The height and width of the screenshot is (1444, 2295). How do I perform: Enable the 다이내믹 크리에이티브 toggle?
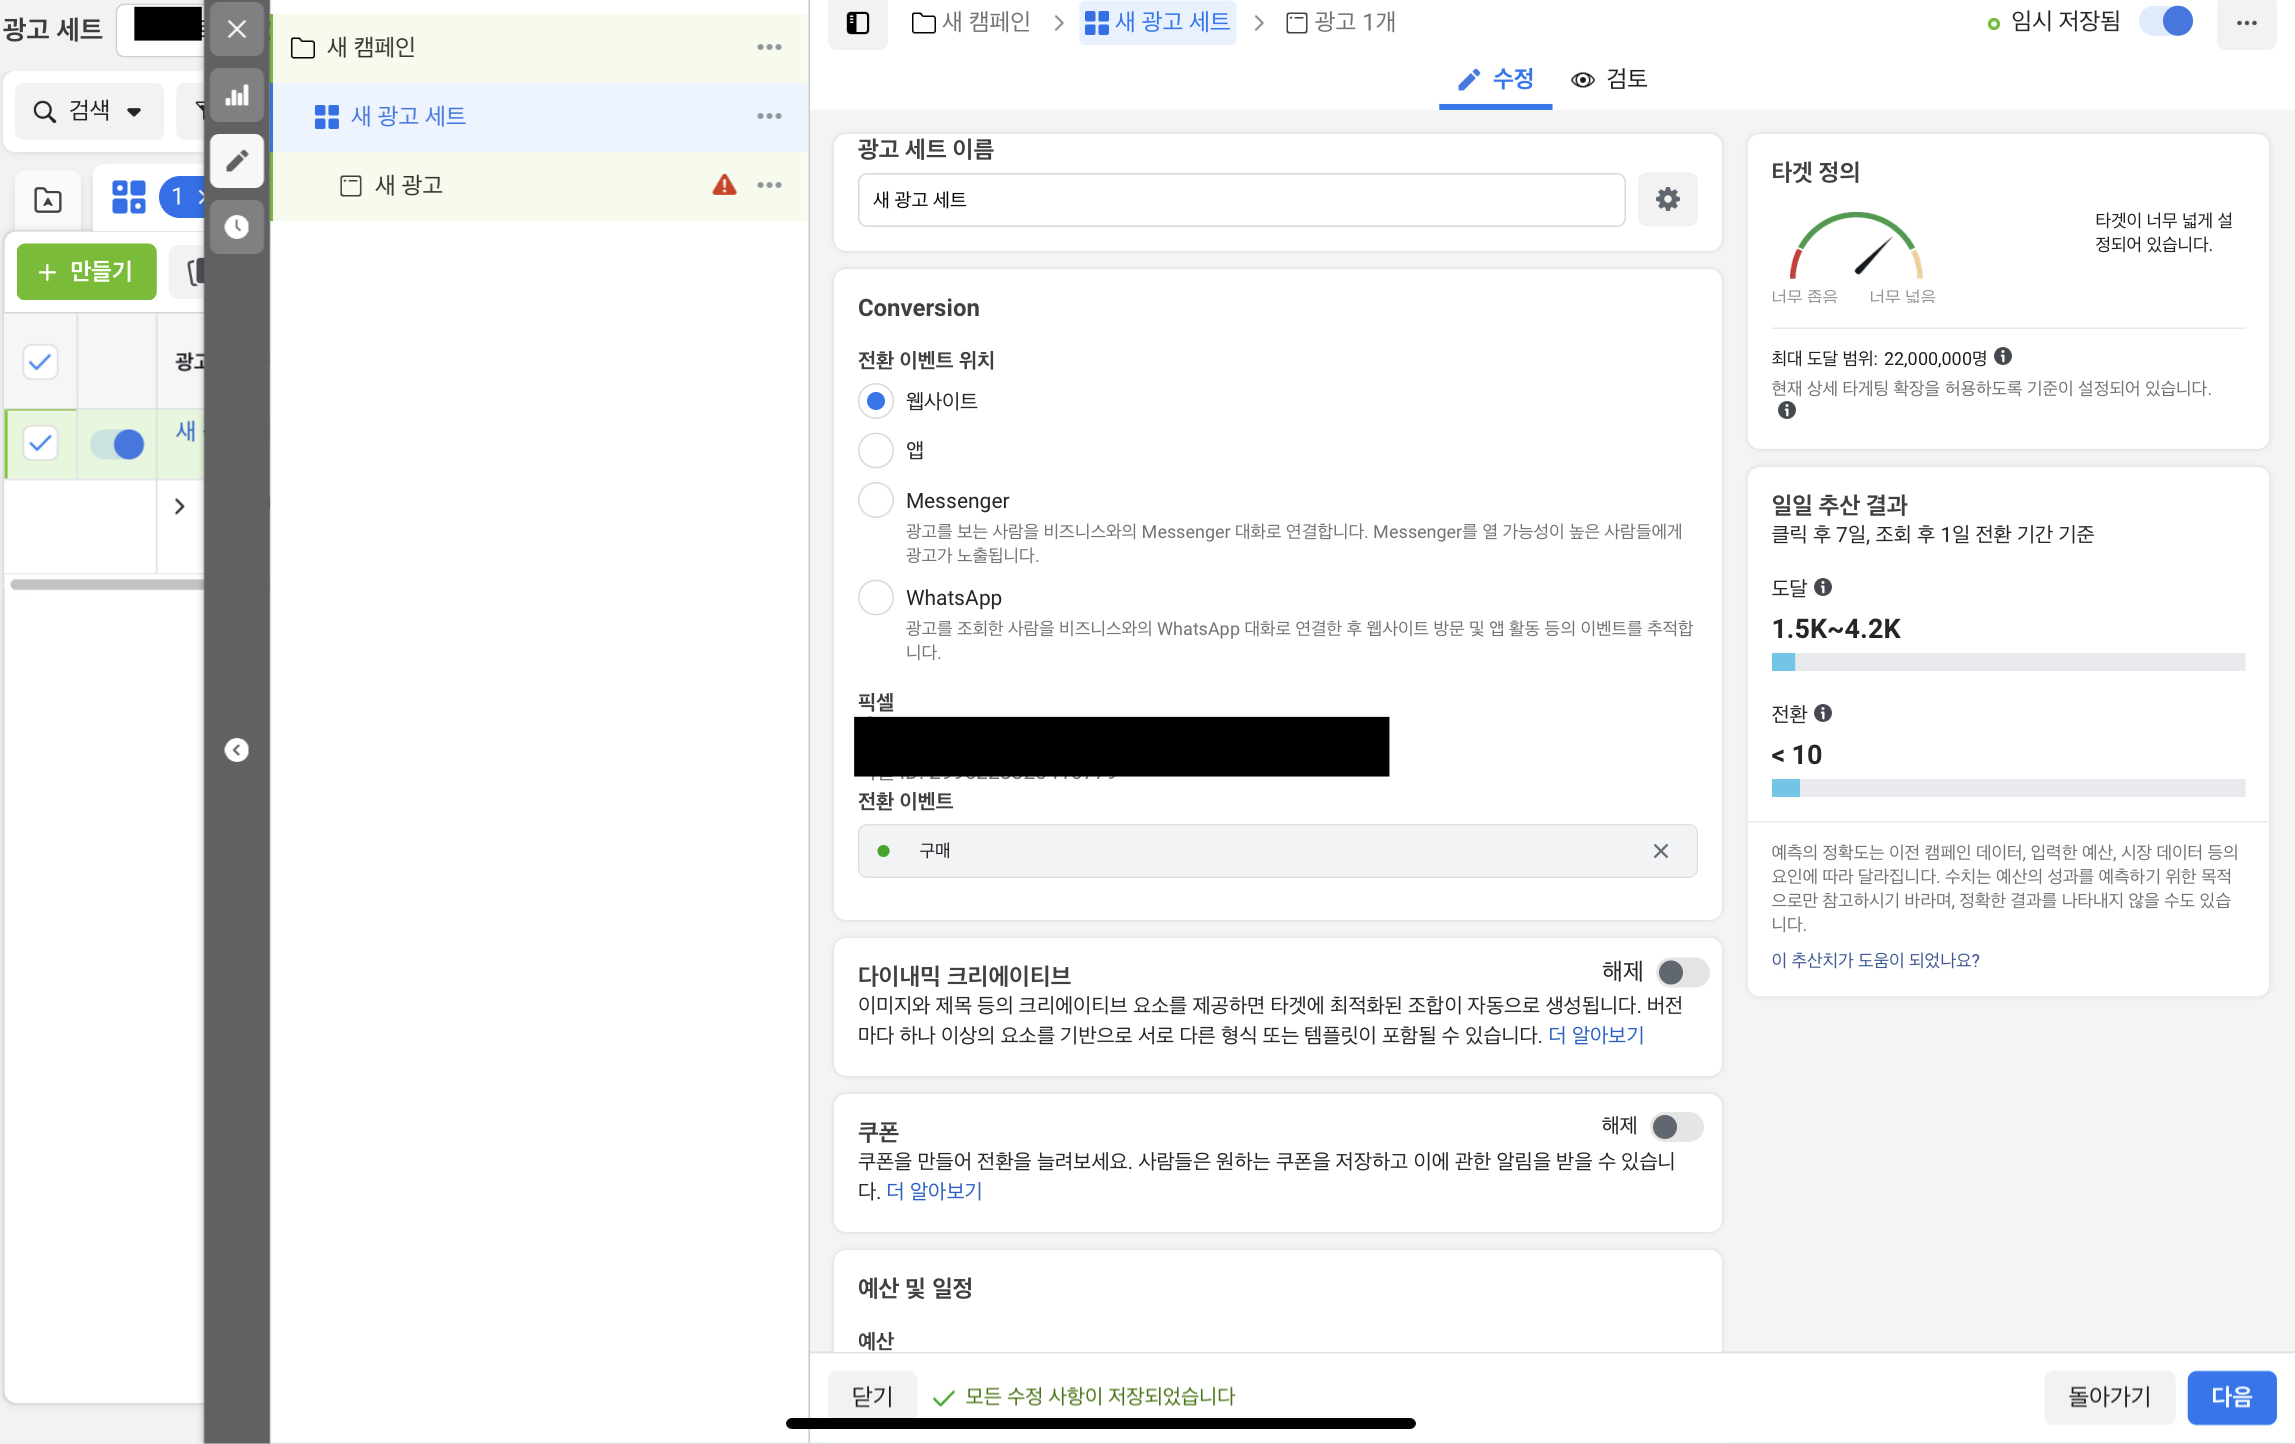(x=1682, y=972)
